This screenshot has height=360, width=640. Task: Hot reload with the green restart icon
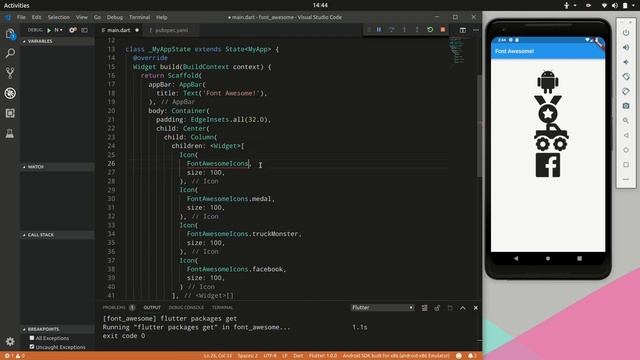click(x=430, y=30)
